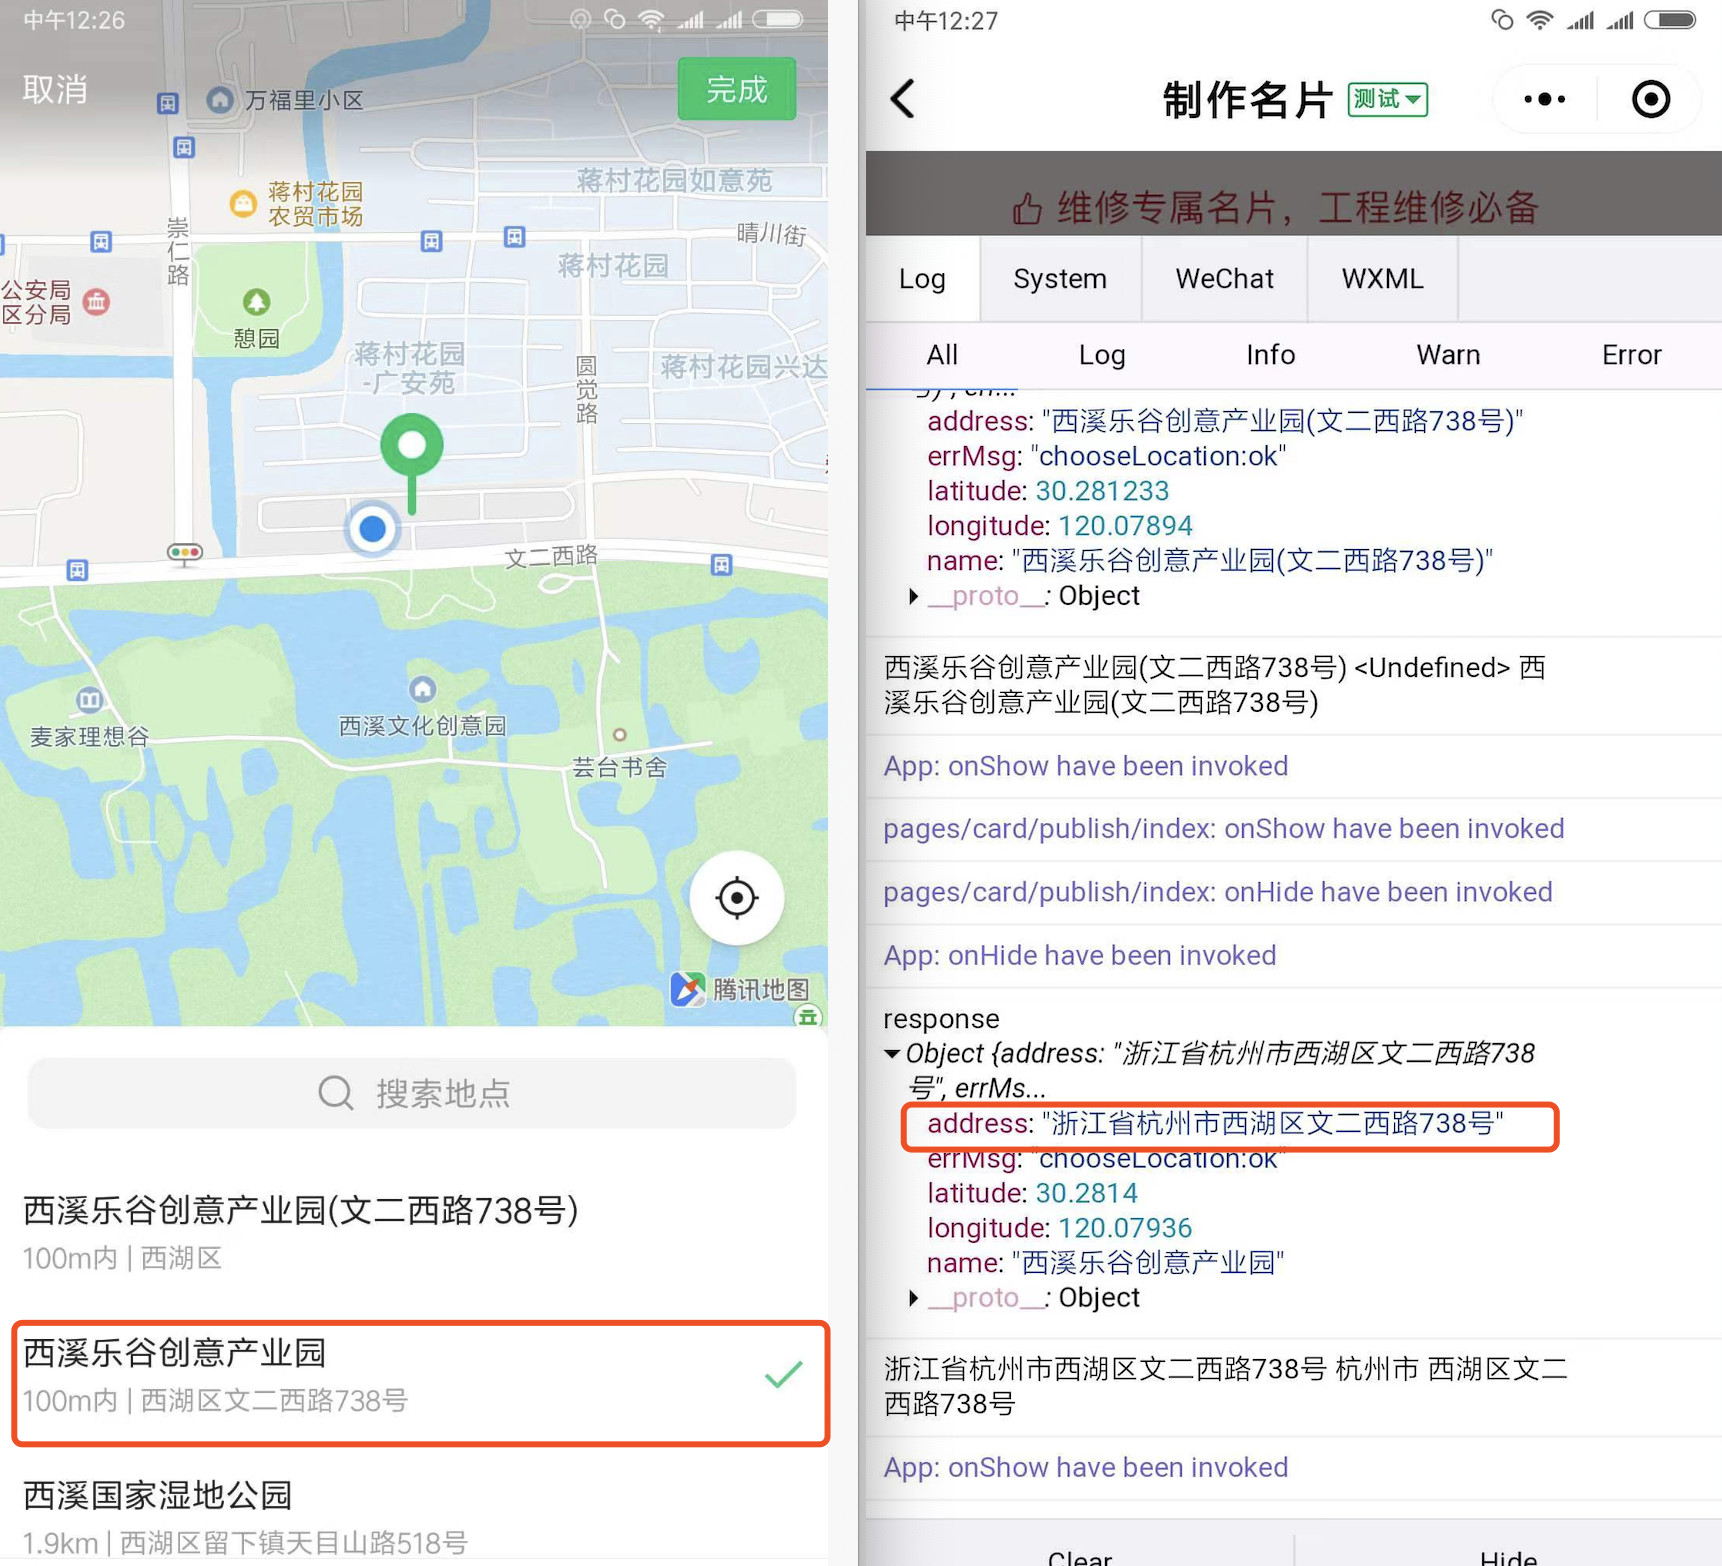Image resolution: width=1722 pixels, height=1566 pixels.
Task: Tap the 芸台书舍 point marker
Action: point(619,734)
